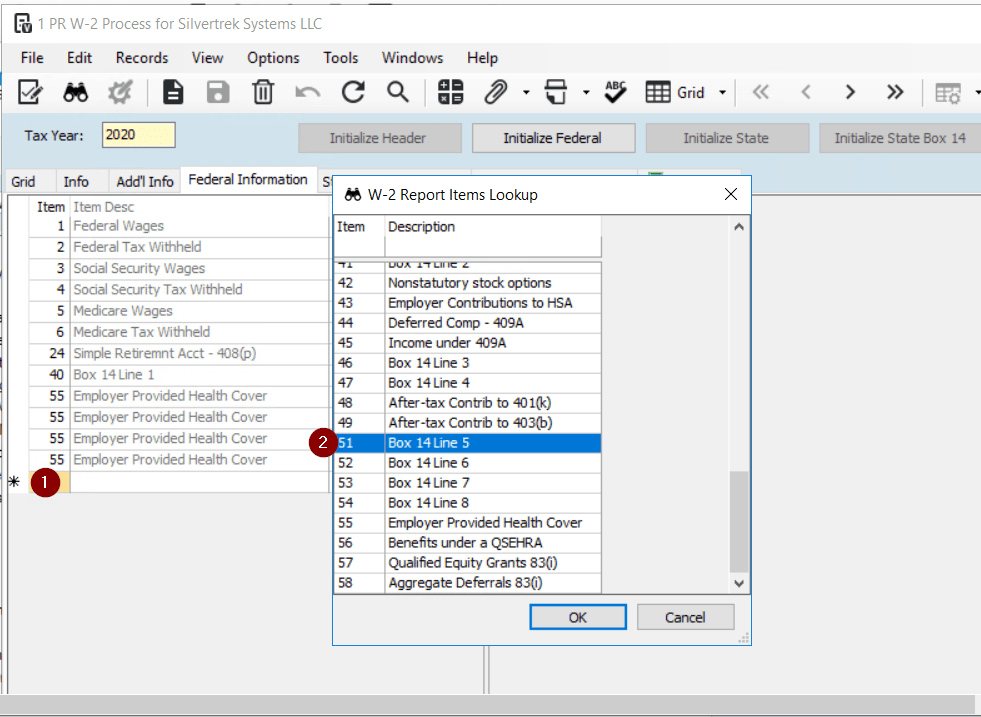Refresh using the circular arrow icon
The image size is (981, 717).
point(353,93)
